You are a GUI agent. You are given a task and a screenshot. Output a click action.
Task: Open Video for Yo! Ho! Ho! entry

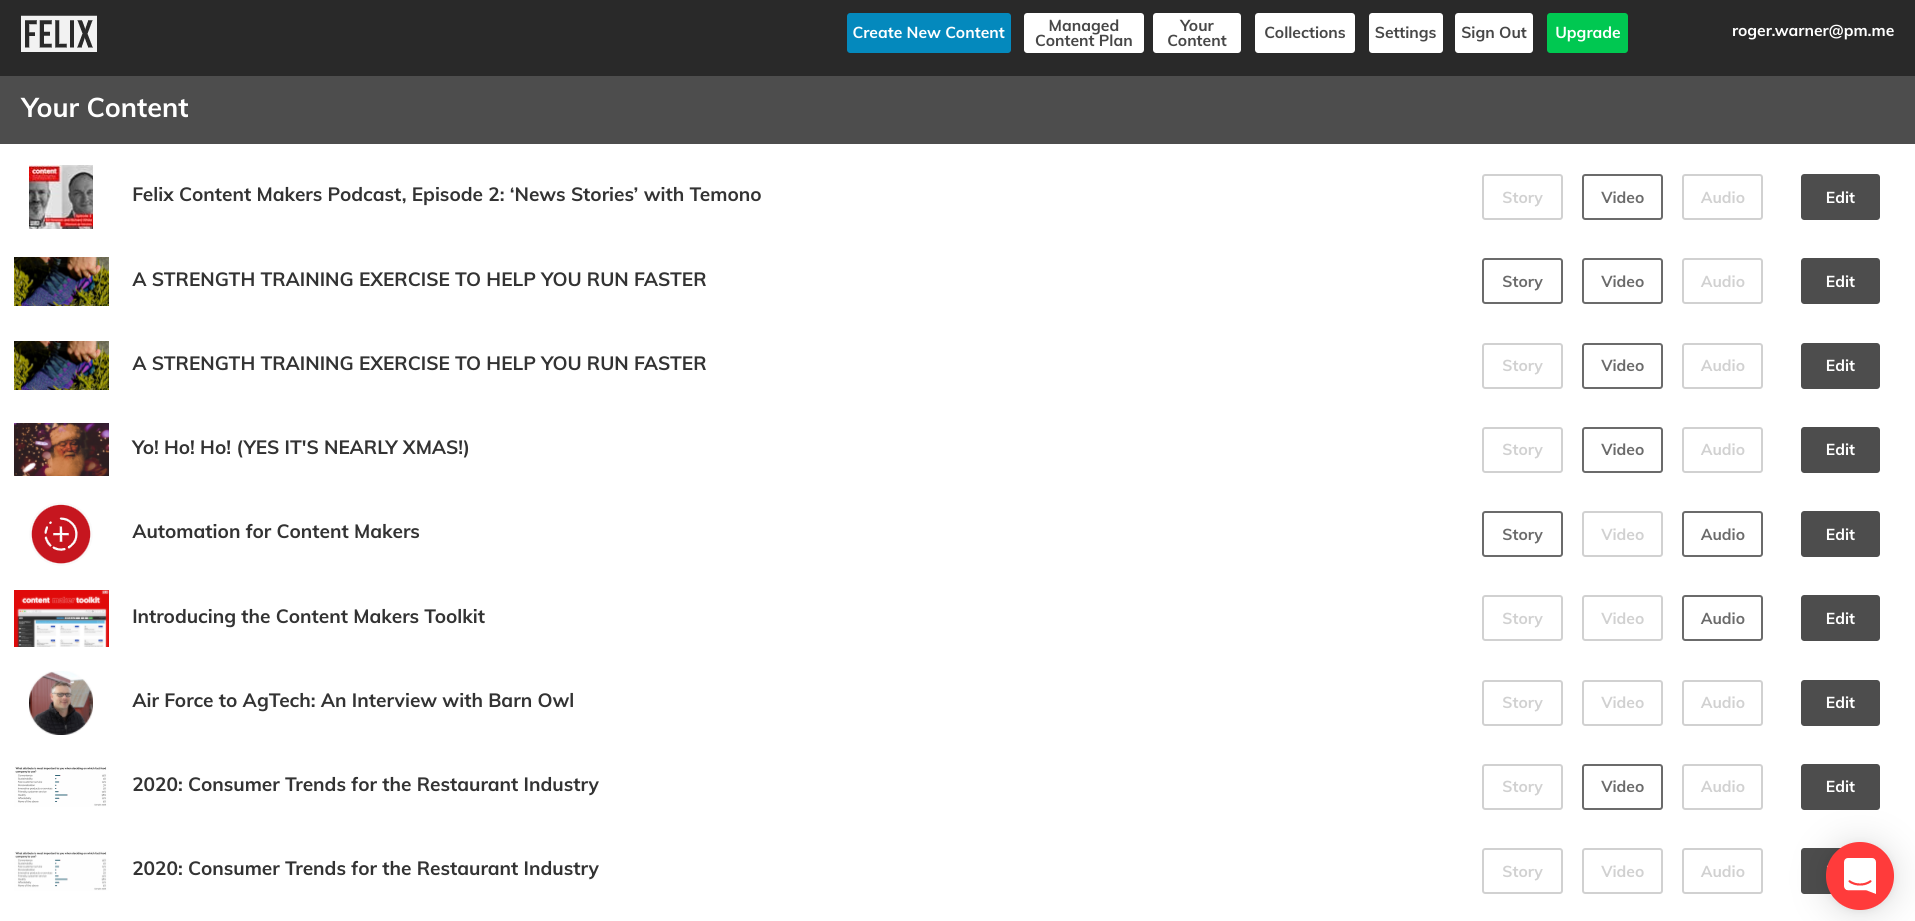pos(1621,450)
